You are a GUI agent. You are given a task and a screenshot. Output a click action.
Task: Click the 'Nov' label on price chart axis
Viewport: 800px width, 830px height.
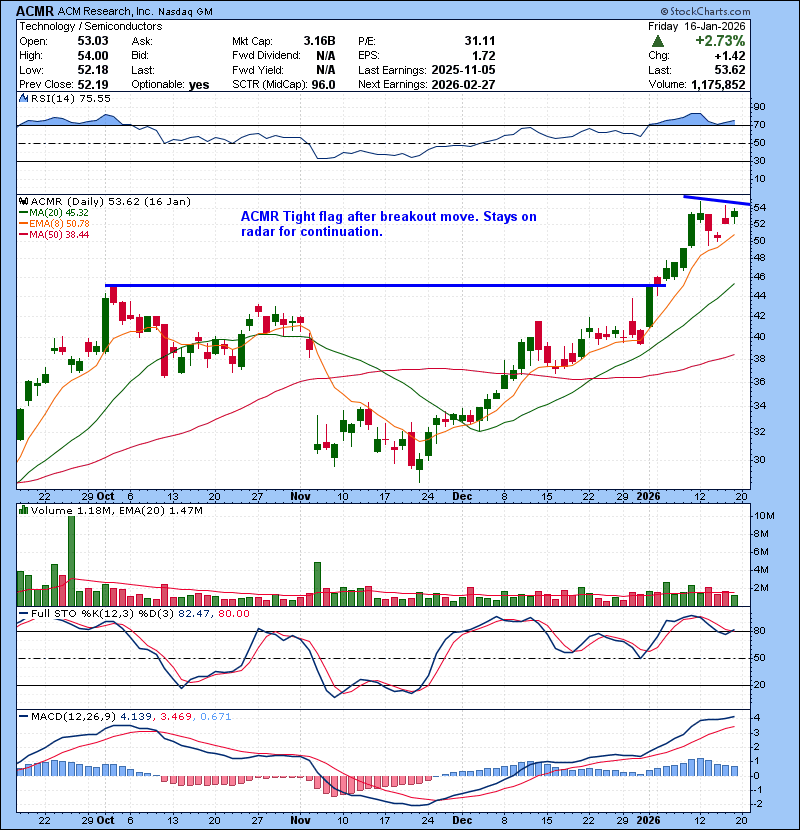[x=300, y=496]
